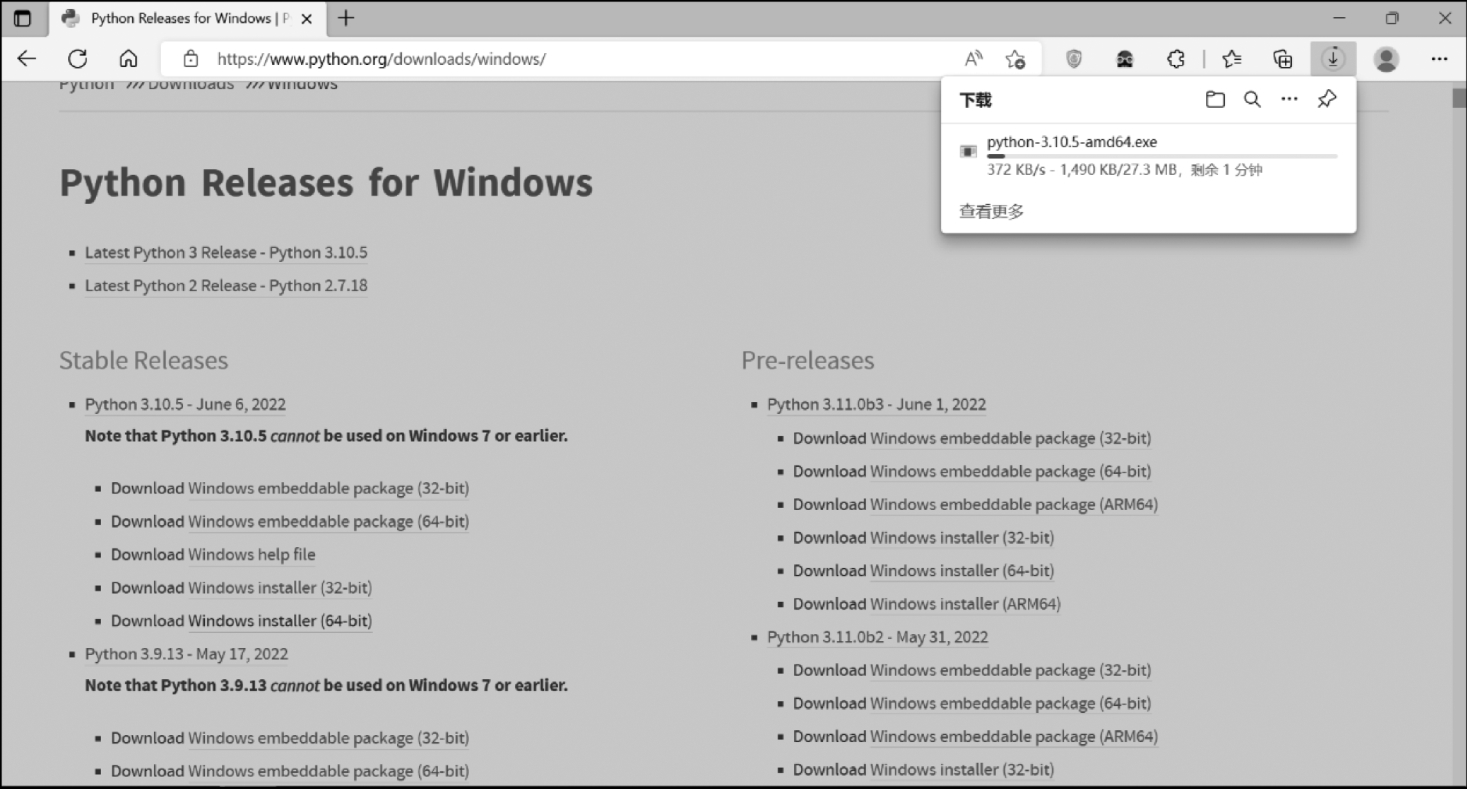Add this page to favorites

(1015, 59)
